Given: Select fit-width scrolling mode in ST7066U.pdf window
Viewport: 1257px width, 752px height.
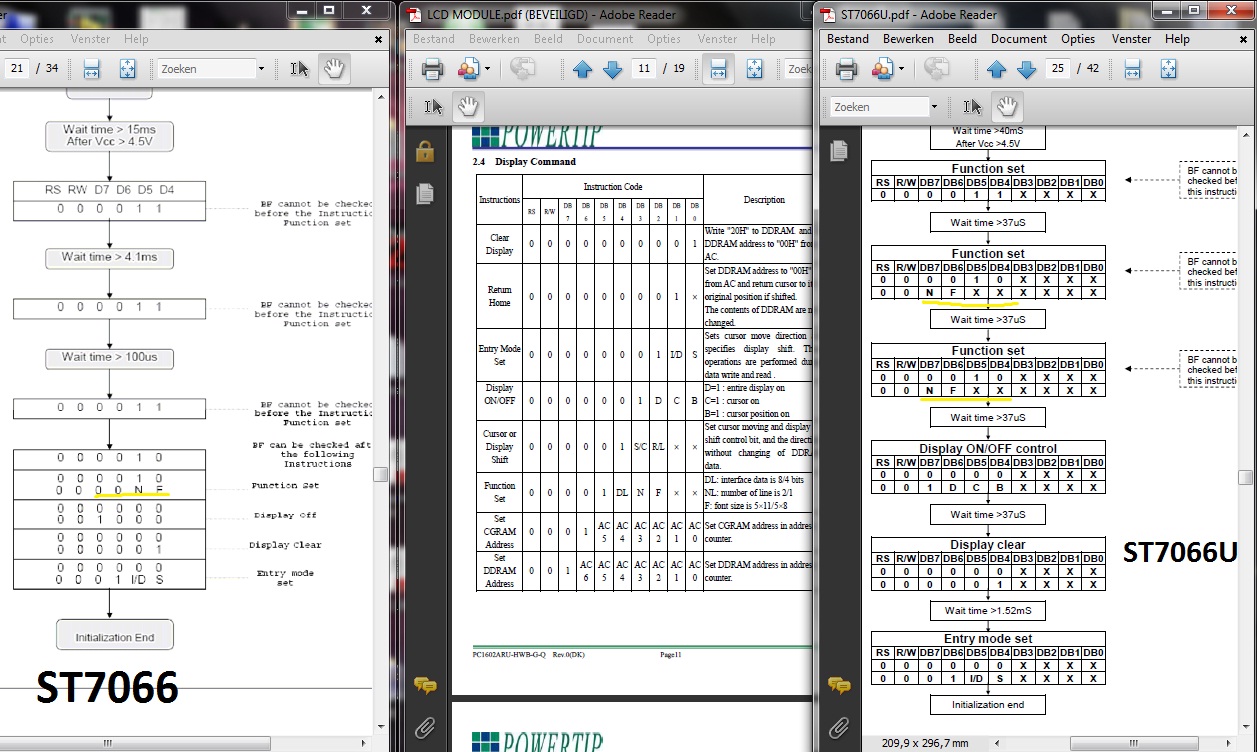Looking at the screenshot, I should [x=1131, y=69].
